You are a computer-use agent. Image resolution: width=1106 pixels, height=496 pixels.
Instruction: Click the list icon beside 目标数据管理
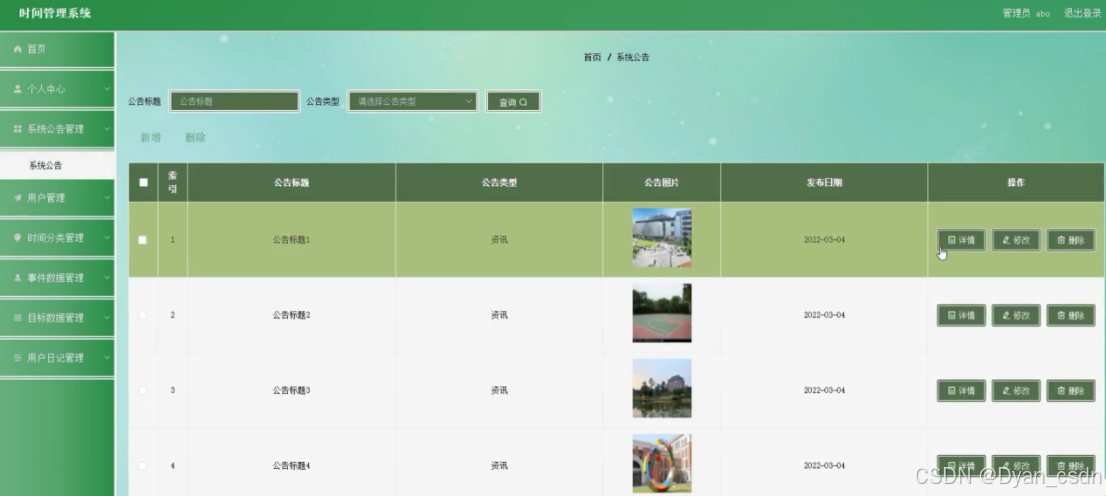18,318
